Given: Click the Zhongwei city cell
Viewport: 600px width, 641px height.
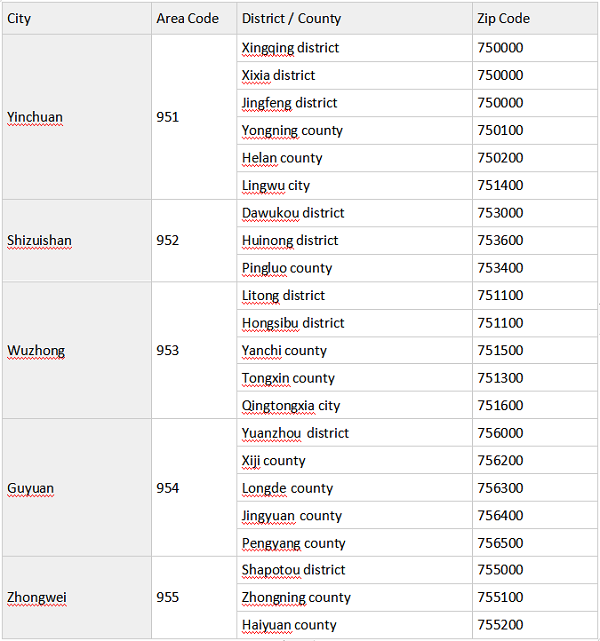Looking at the screenshot, I should point(37,597).
